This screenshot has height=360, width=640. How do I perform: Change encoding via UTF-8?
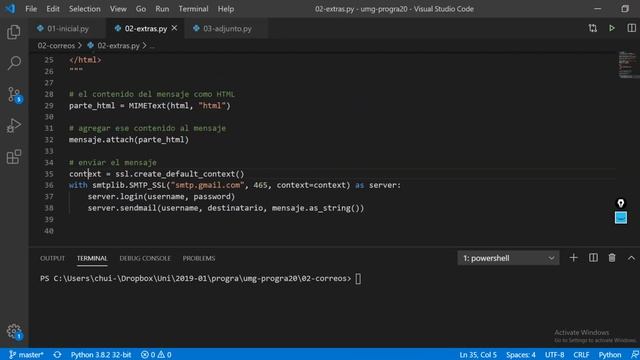[554, 355]
